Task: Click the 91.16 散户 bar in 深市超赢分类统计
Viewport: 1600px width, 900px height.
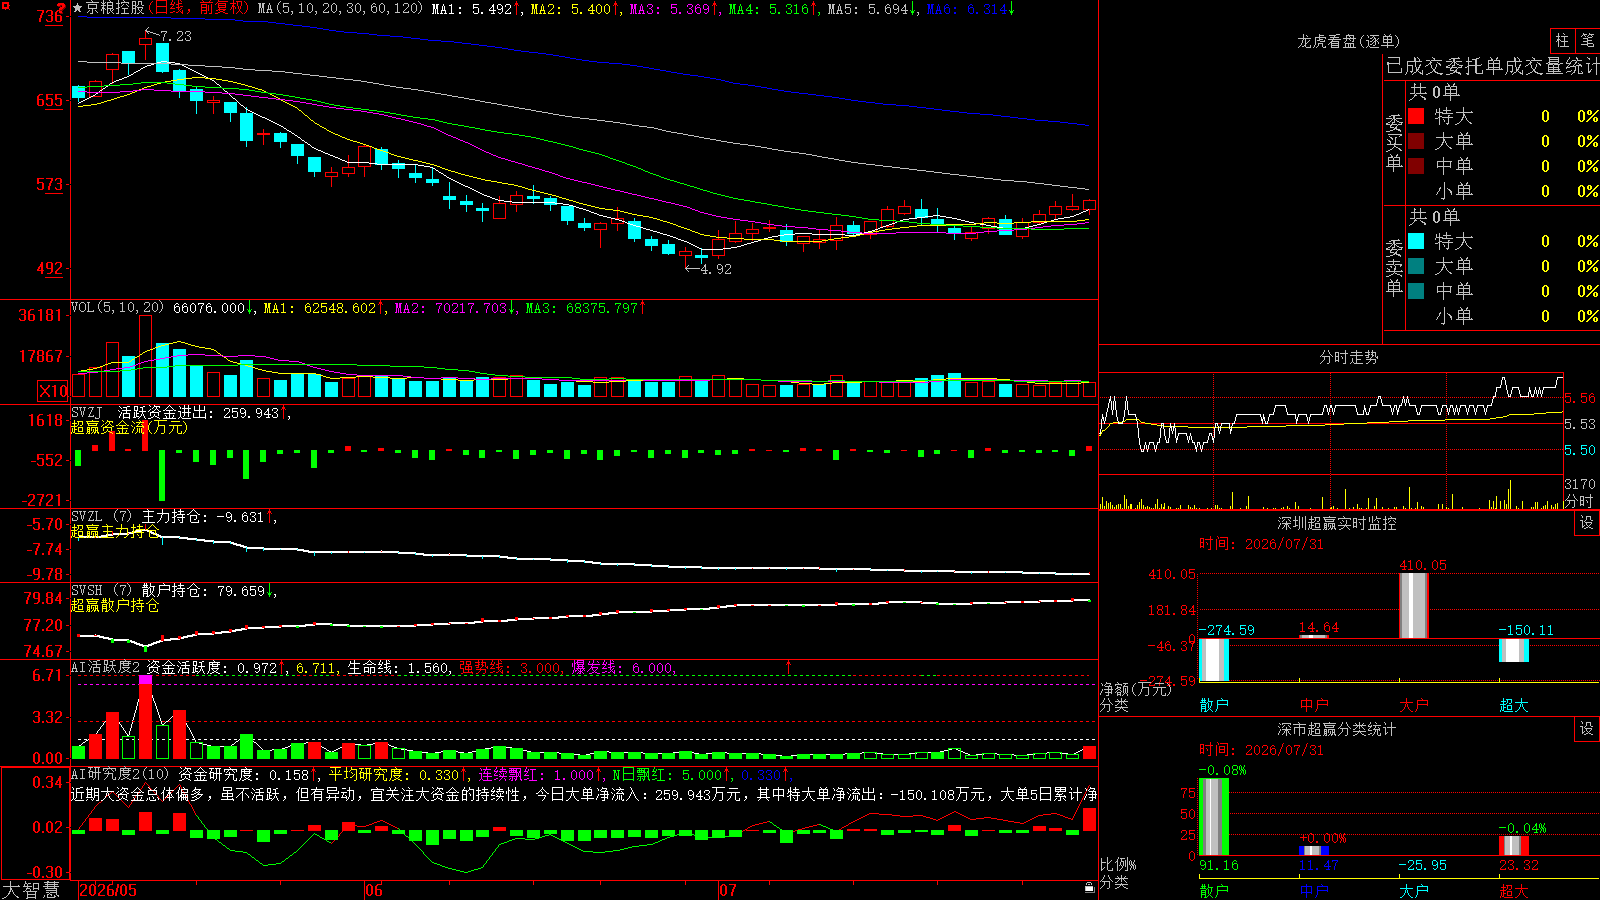Action: [1214, 817]
